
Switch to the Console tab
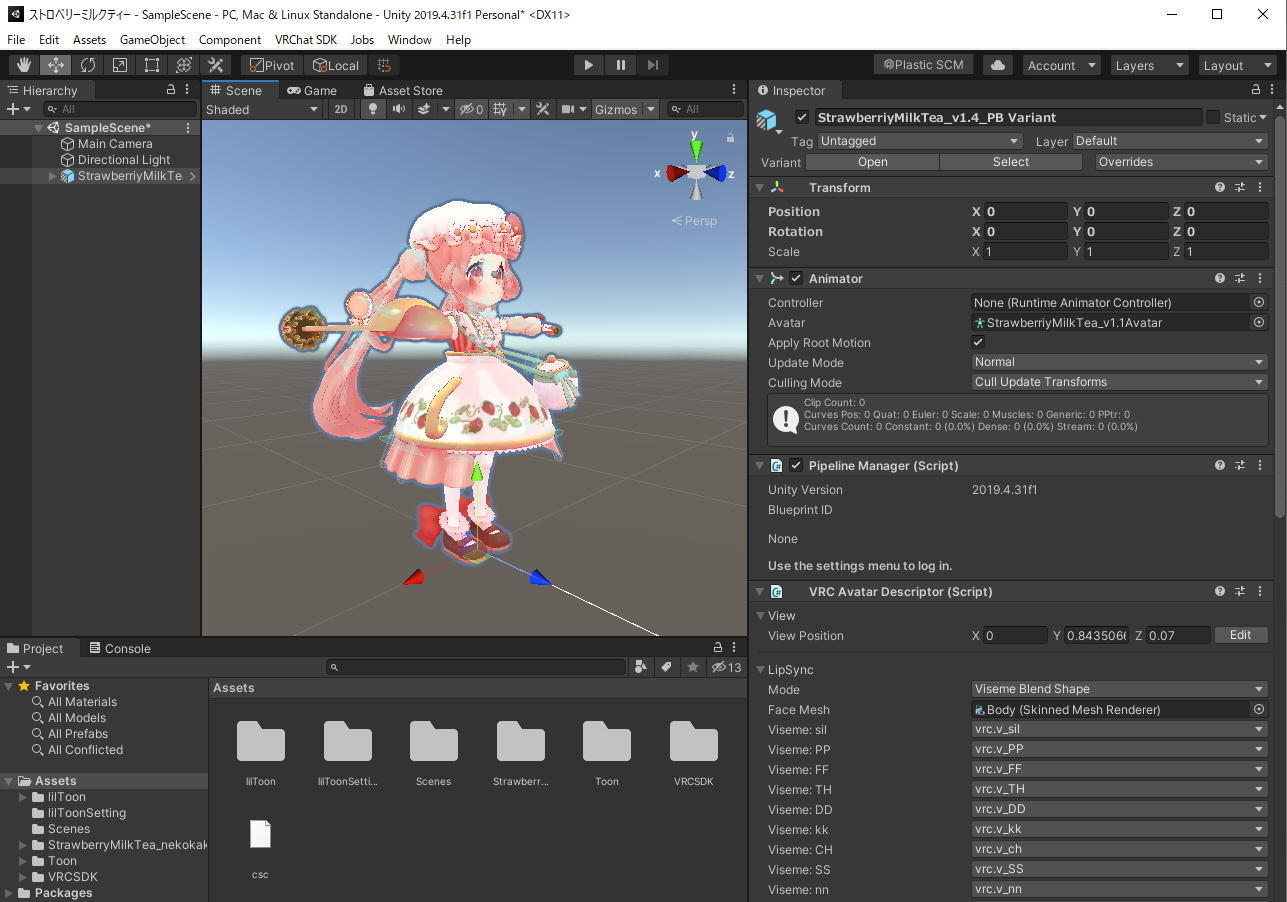(x=120, y=648)
